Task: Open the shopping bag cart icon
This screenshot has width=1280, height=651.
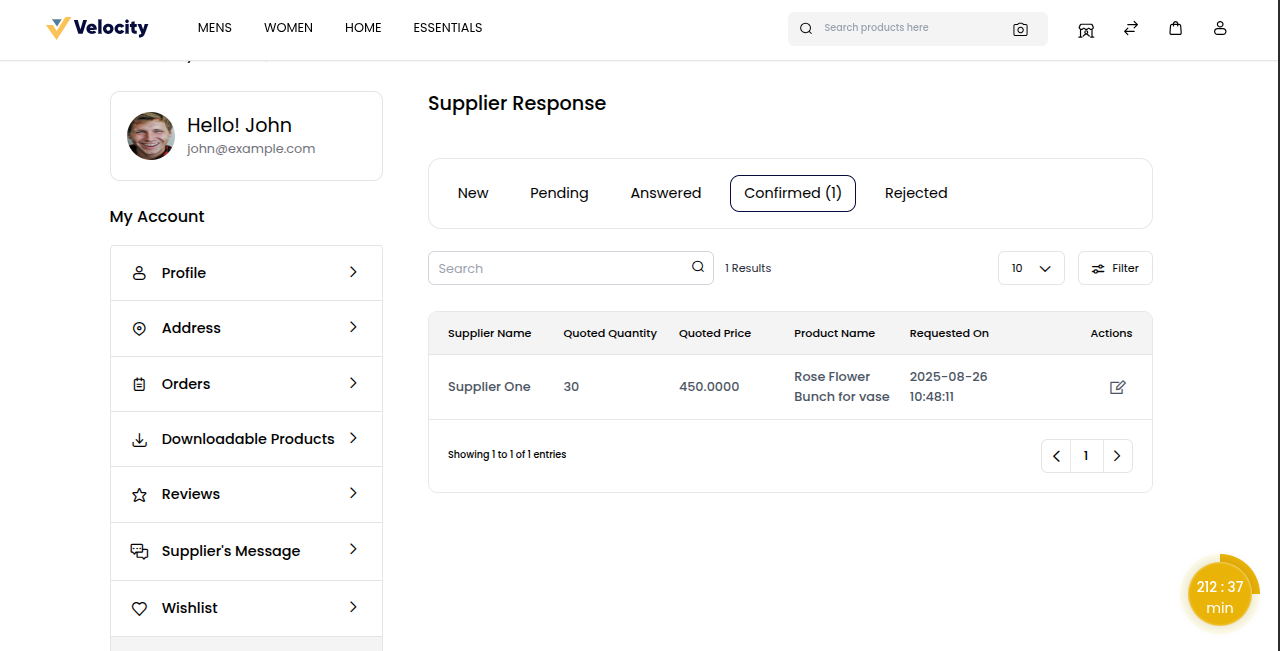Action: pos(1176,29)
